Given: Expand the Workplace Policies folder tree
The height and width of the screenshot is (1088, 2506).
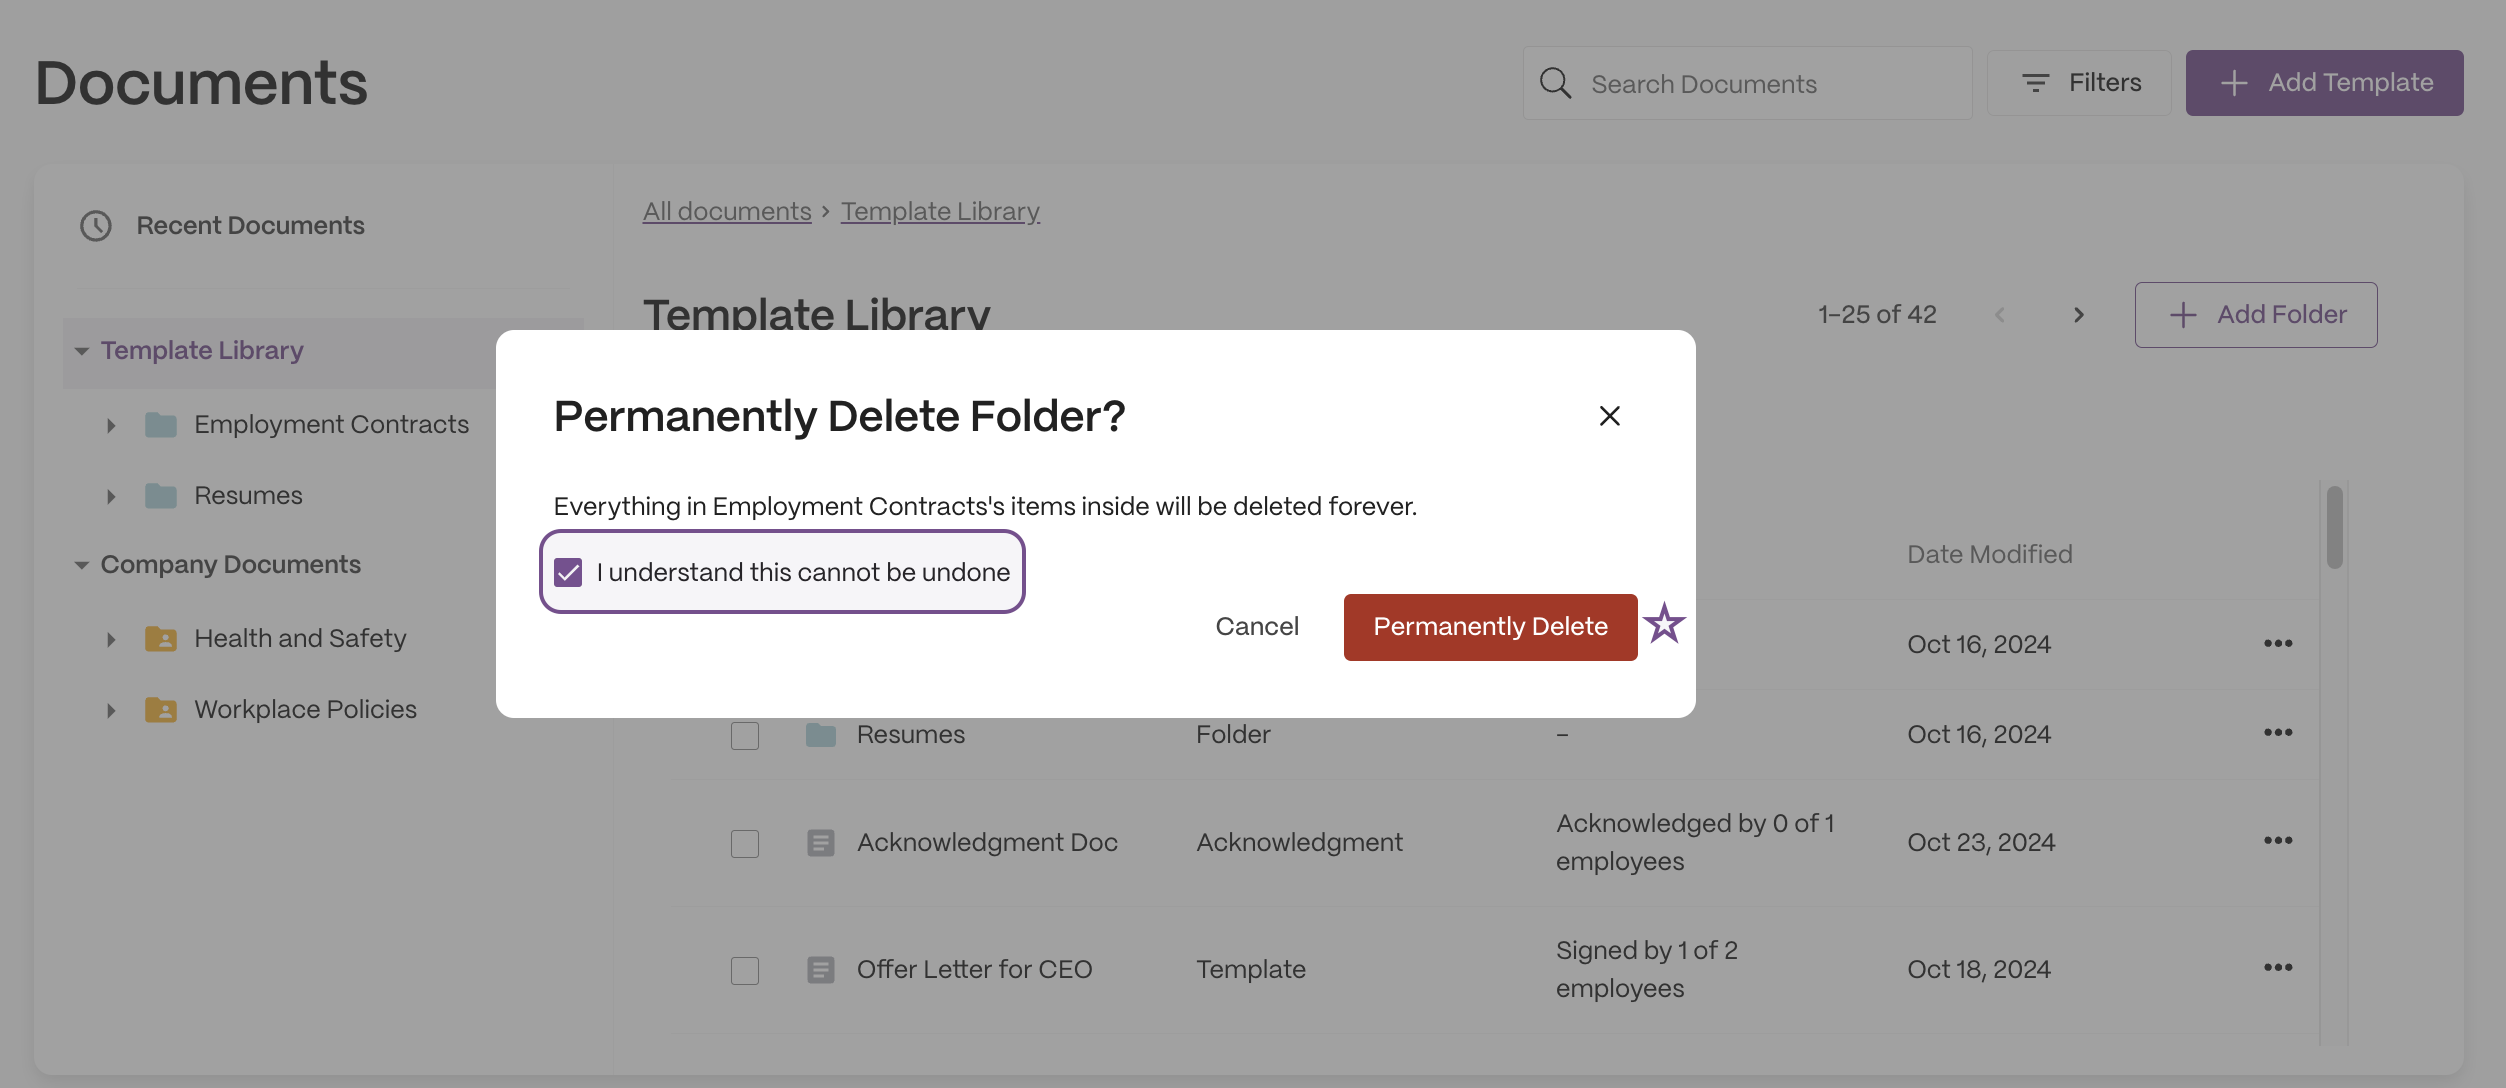Looking at the screenshot, I should [x=111, y=710].
